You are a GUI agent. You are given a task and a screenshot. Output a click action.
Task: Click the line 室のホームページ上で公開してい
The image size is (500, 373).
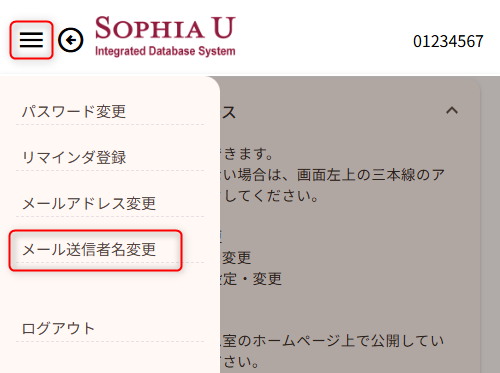pyautogui.click(x=333, y=341)
